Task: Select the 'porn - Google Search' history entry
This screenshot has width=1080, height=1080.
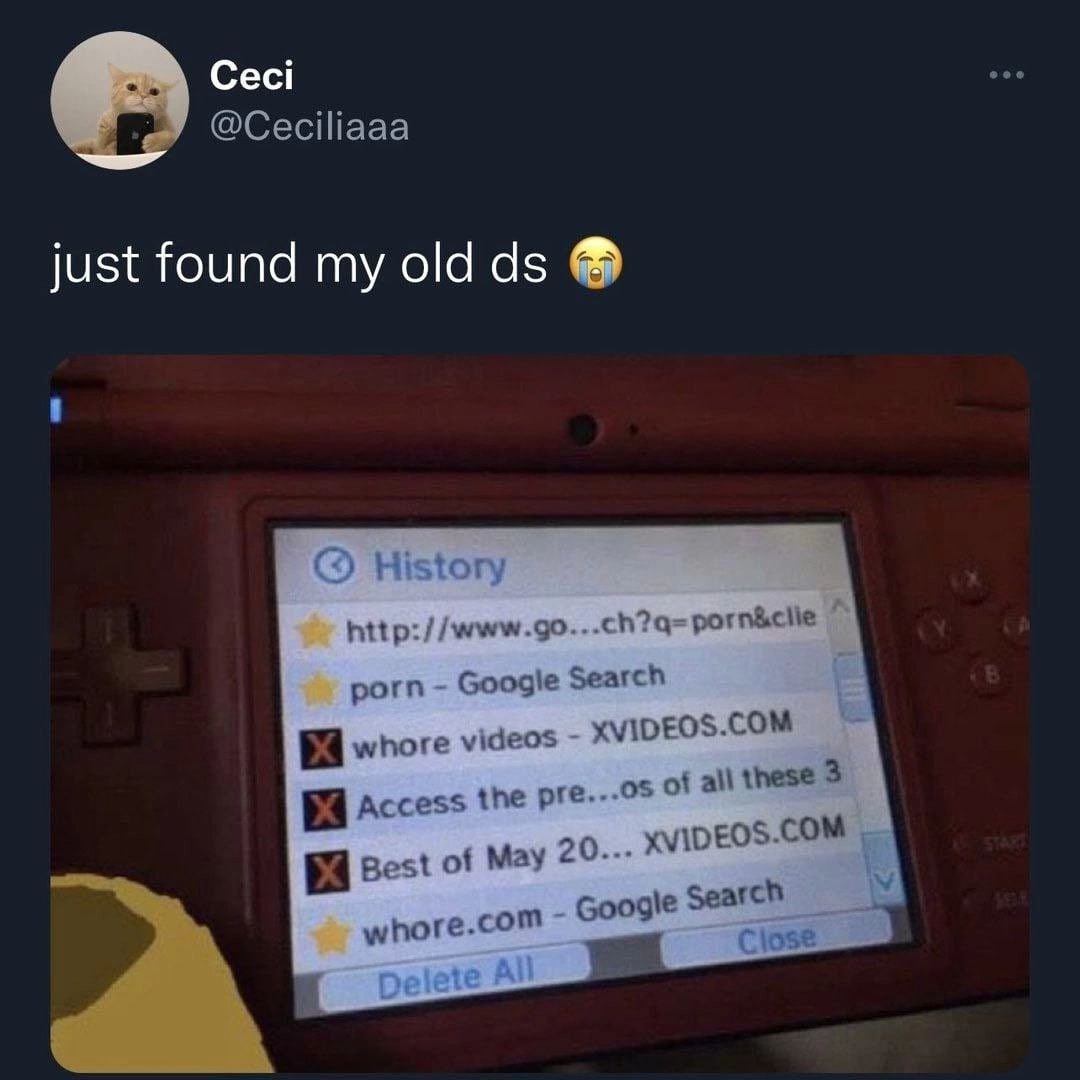Action: coord(561,682)
